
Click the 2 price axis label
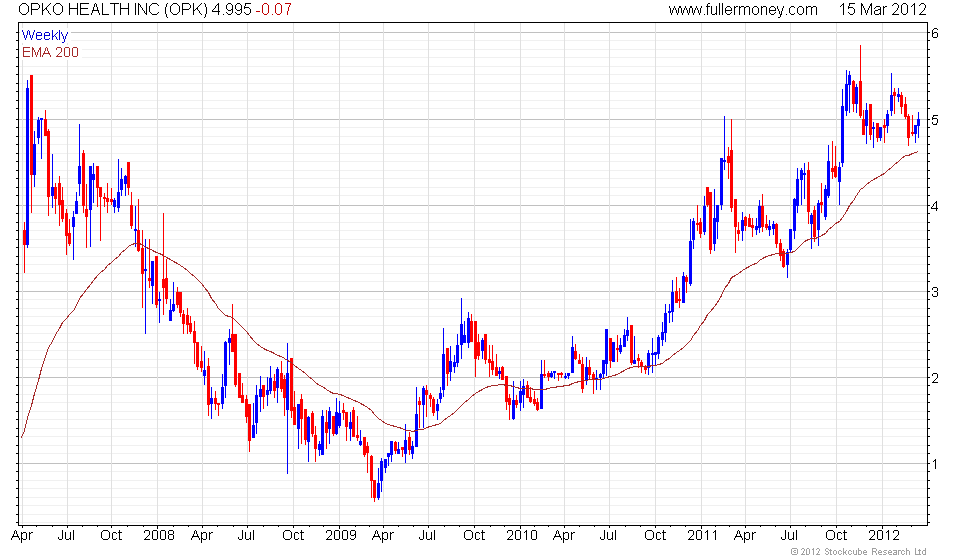pos(935,378)
